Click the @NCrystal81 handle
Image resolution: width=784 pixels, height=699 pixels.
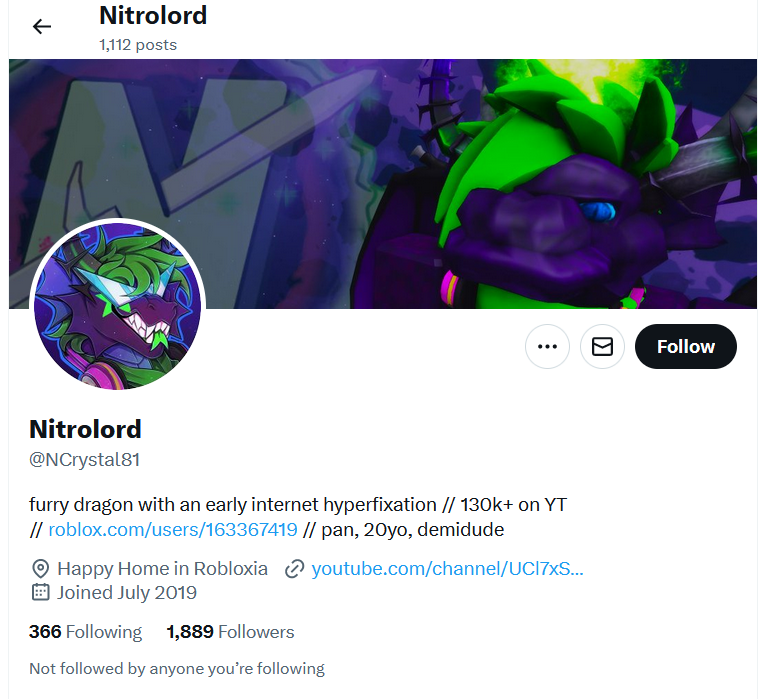click(x=84, y=460)
